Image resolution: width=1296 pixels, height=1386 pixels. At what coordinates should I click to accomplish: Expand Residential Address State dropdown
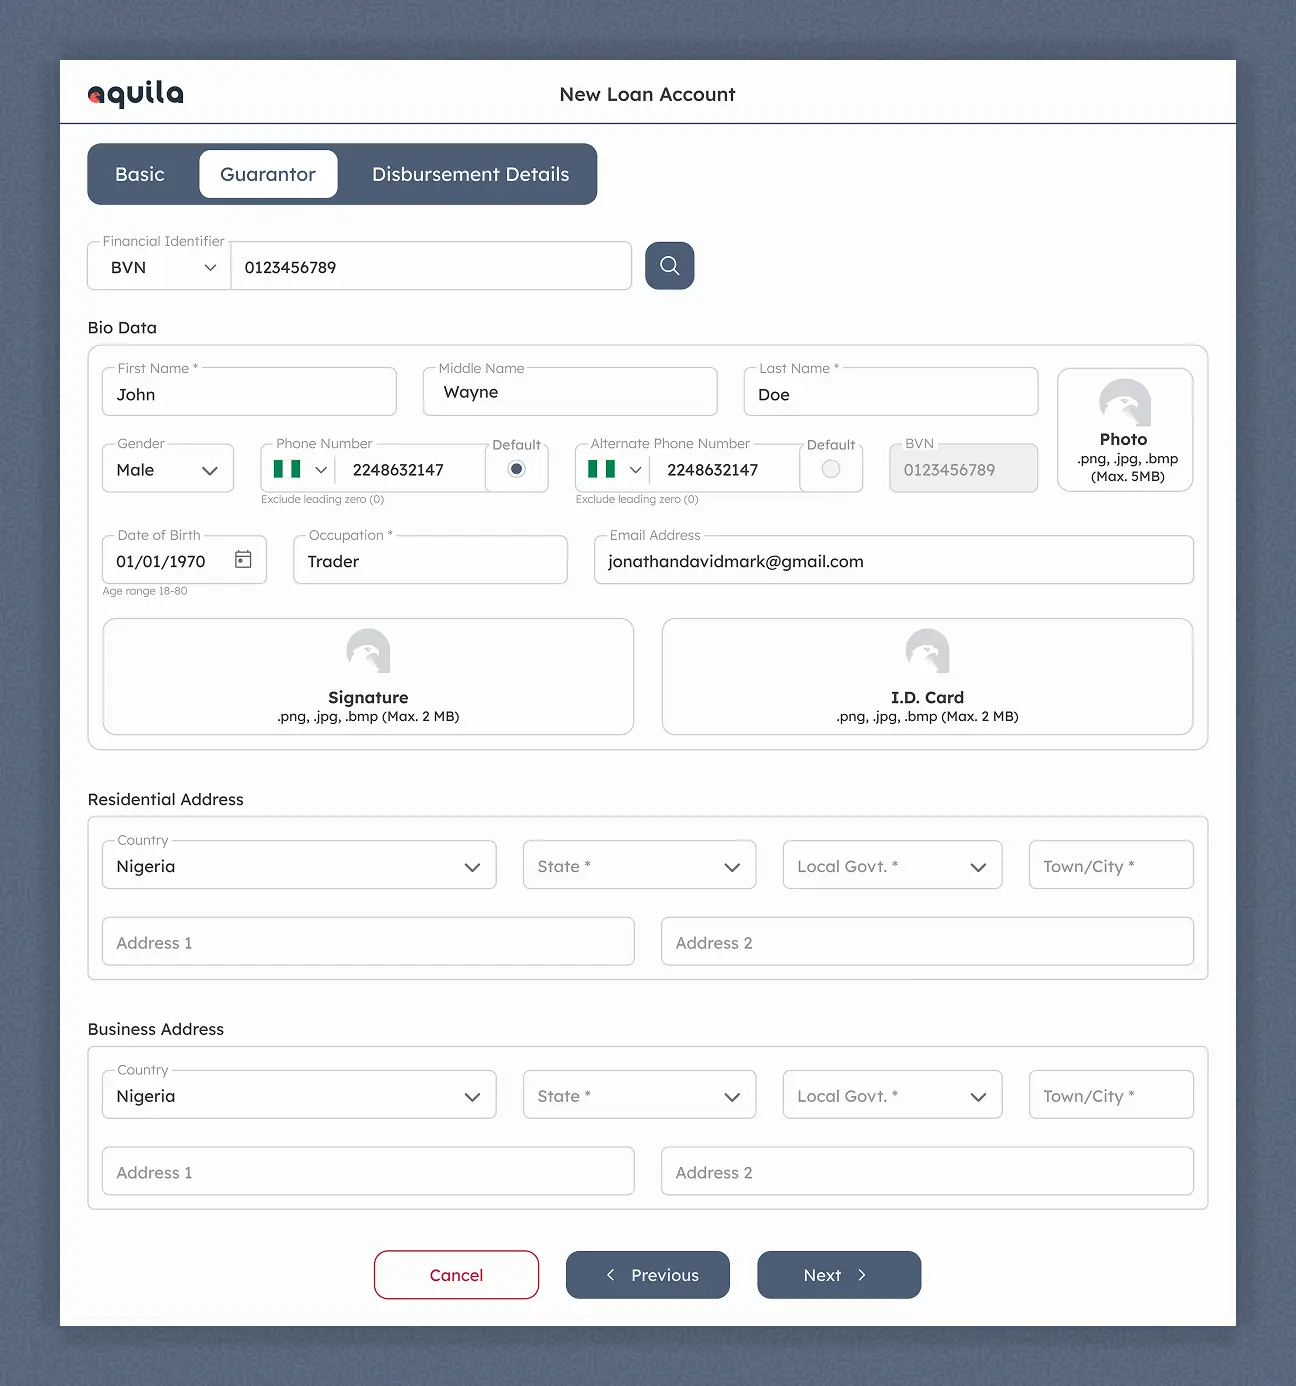tap(639, 865)
